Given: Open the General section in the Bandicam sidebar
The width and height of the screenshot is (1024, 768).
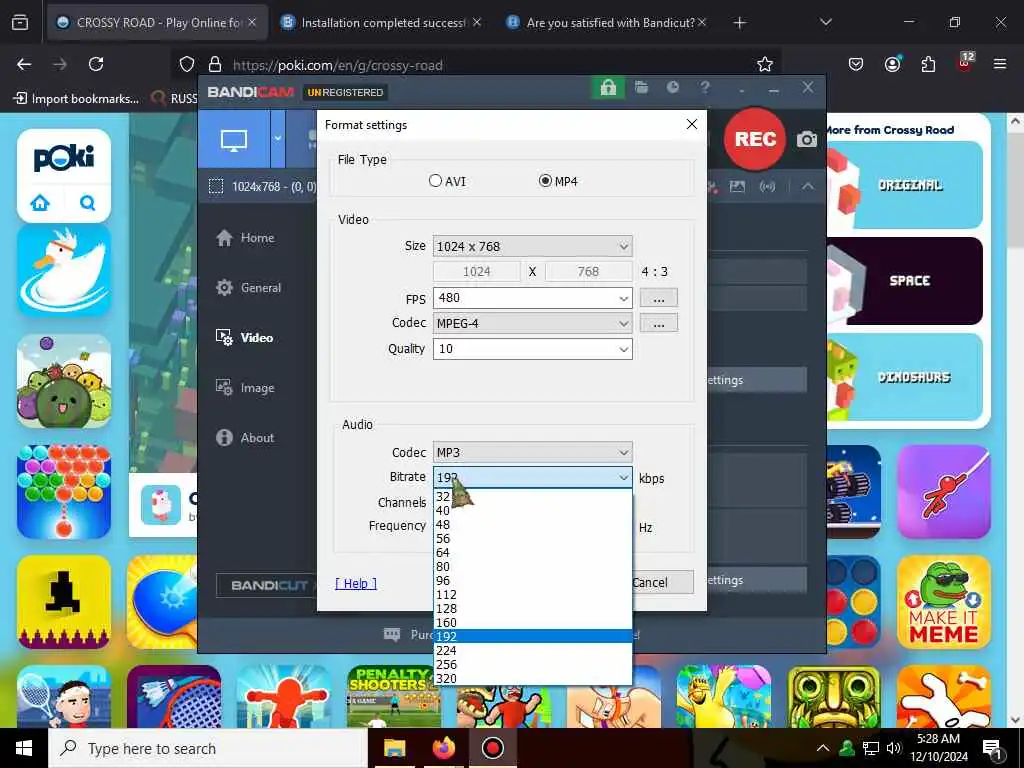Looking at the screenshot, I should 248,287.
